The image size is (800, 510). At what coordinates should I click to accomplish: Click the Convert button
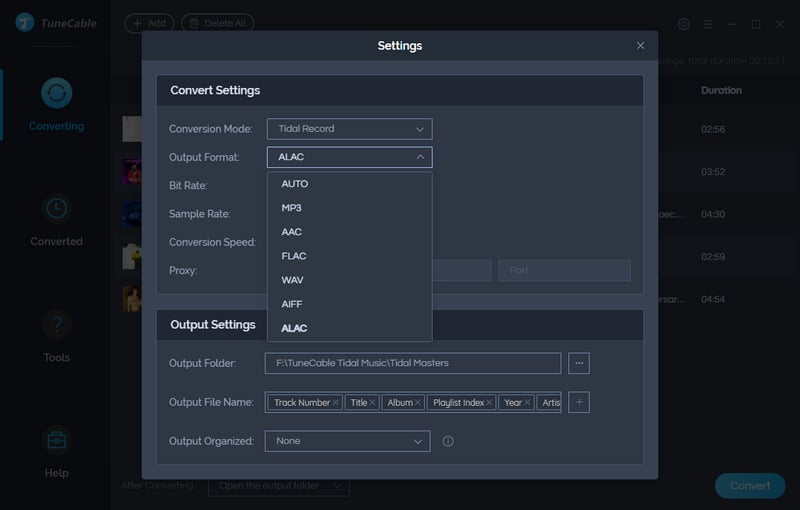tap(750, 486)
